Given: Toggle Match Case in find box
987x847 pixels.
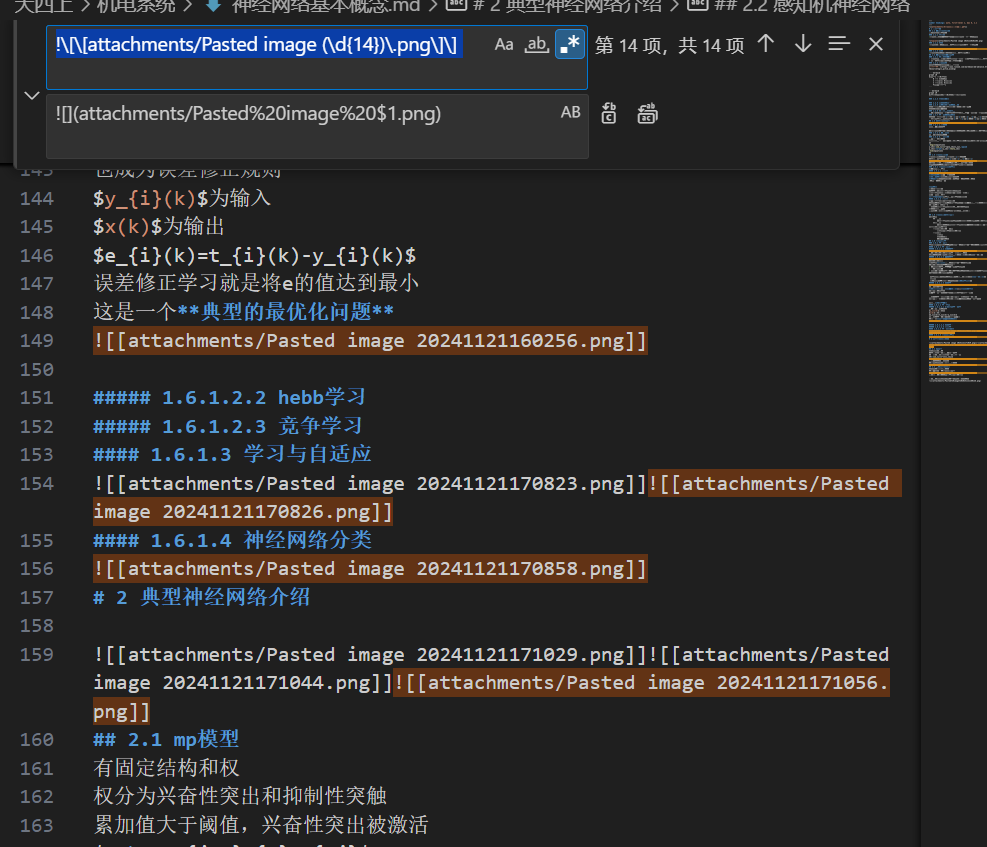Looking at the screenshot, I should click(x=504, y=44).
